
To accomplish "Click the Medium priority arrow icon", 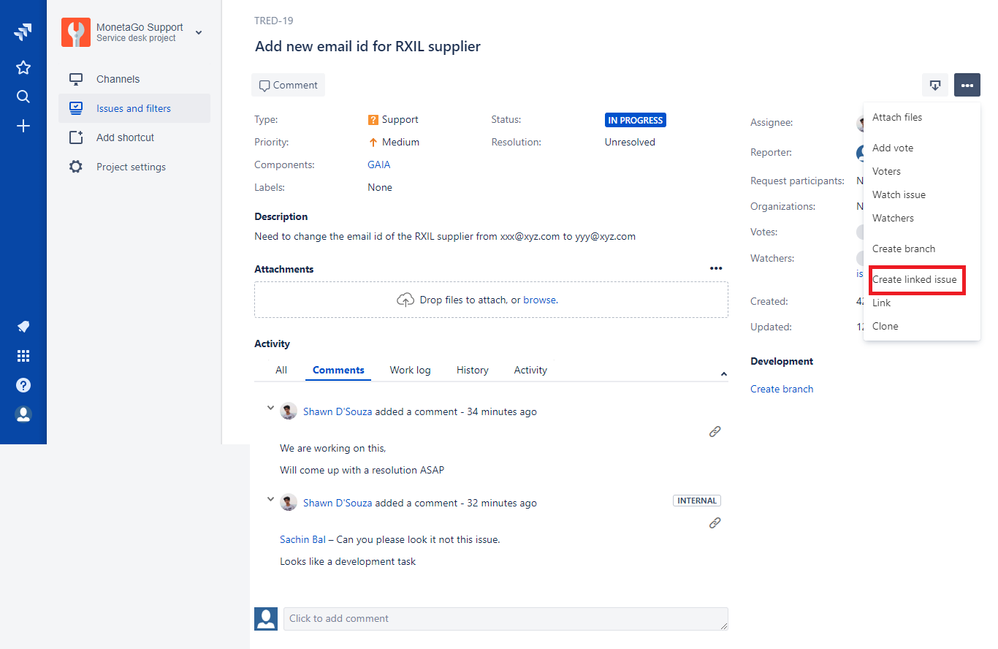I will pos(373,143).
